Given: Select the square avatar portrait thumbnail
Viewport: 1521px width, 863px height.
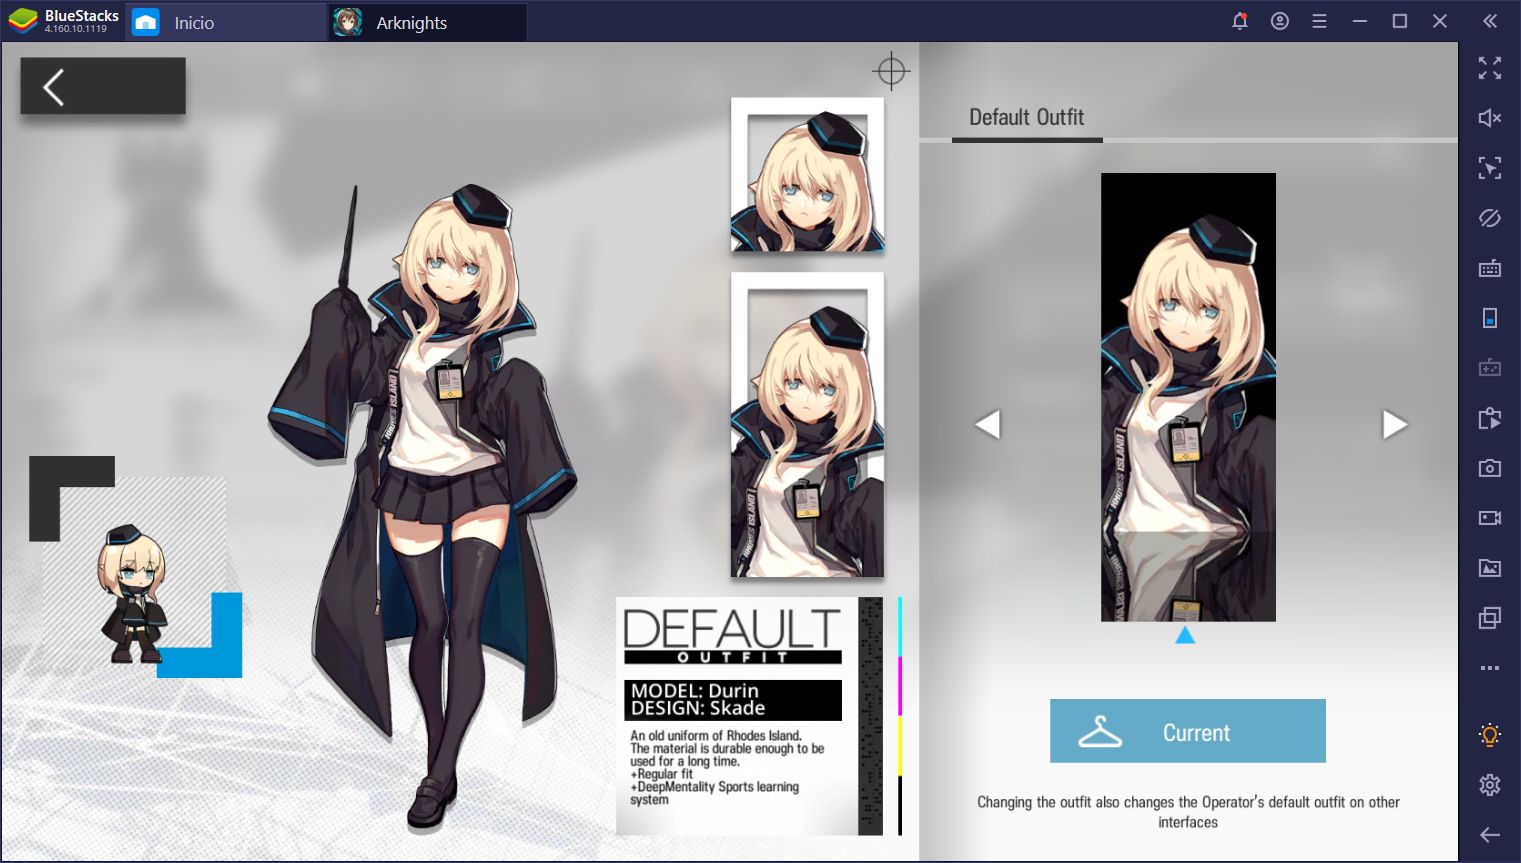Looking at the screenshot, I should pos(808,175).
